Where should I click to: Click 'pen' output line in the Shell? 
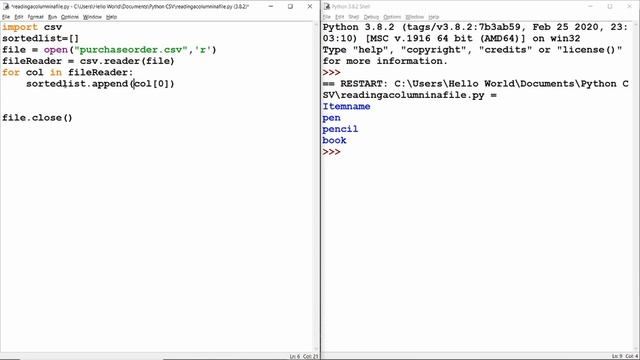pos(331,118)
